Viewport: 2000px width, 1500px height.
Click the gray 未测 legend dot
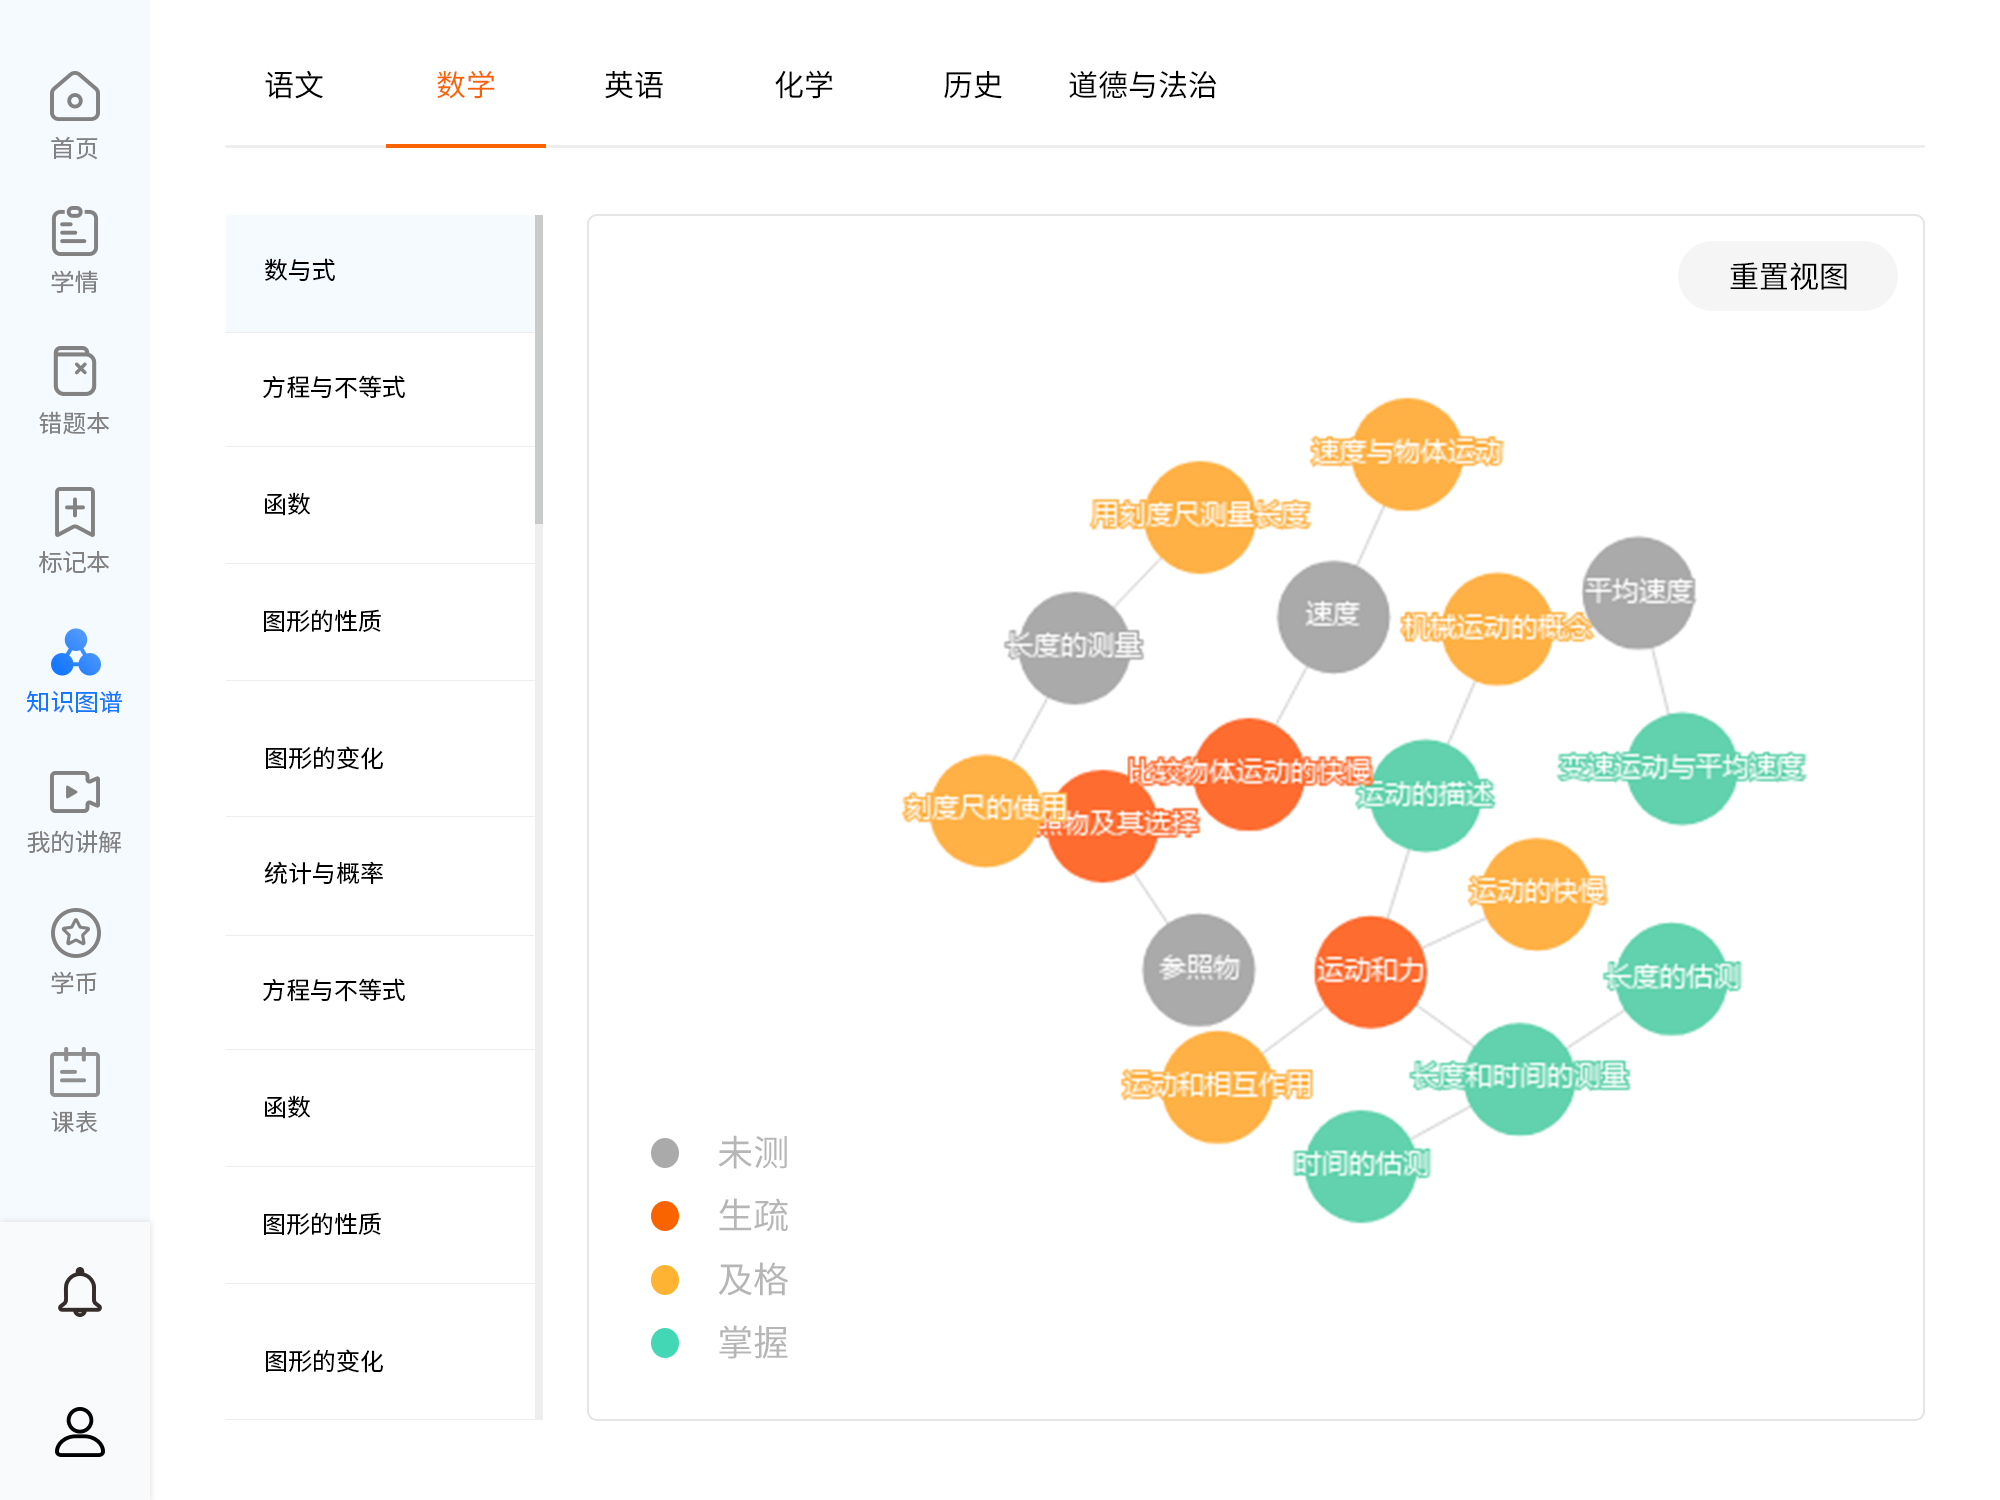click(x=665, y=1153)
